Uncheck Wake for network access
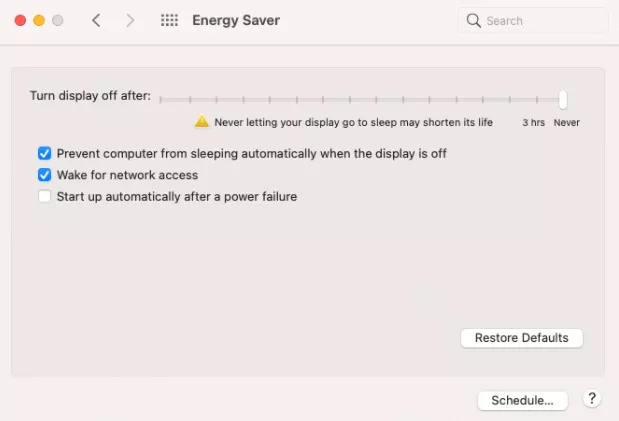Screen dimensions: 619x421 pos(44,175)
